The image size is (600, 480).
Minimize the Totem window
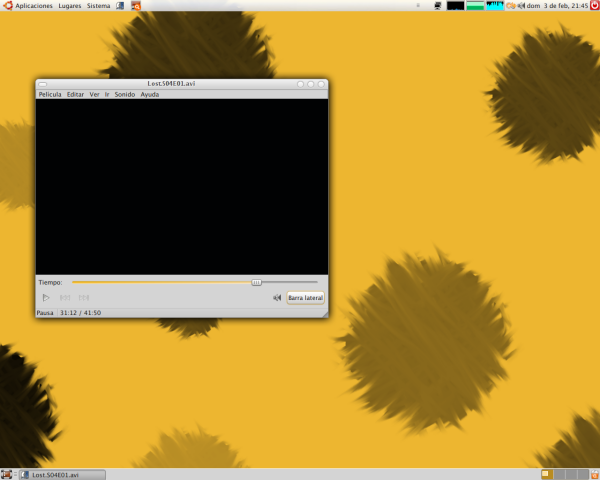[300, 84]
